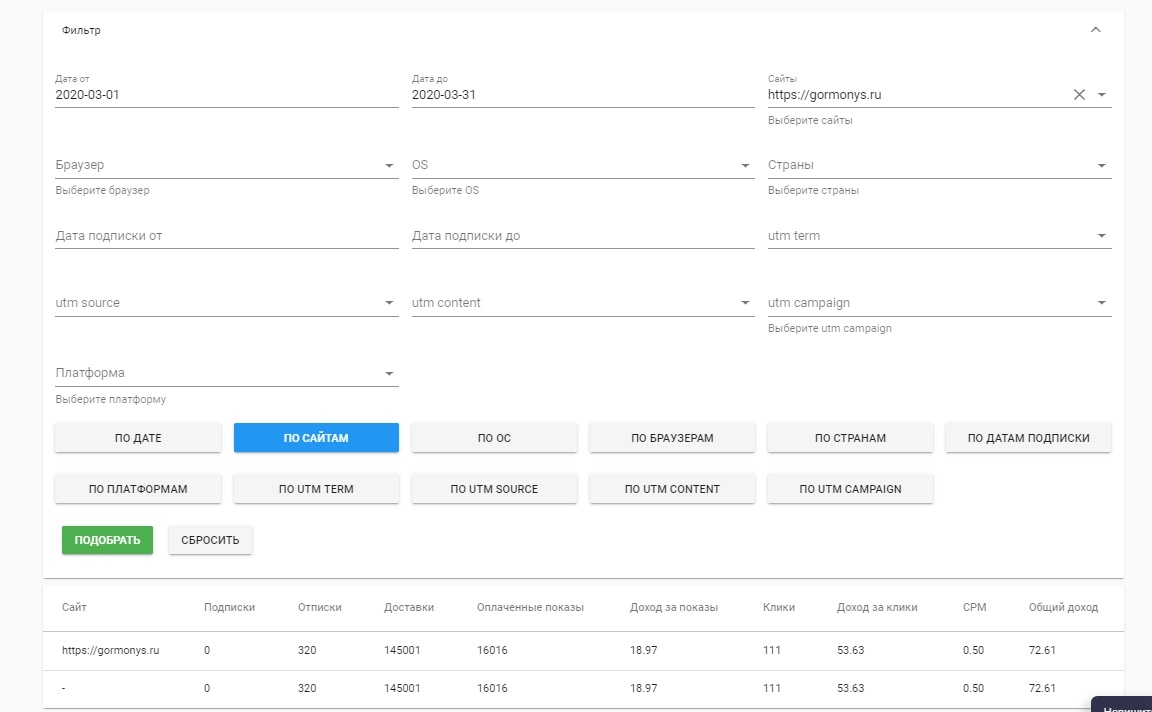Switch grouping to По дате

tap(138, 438)
